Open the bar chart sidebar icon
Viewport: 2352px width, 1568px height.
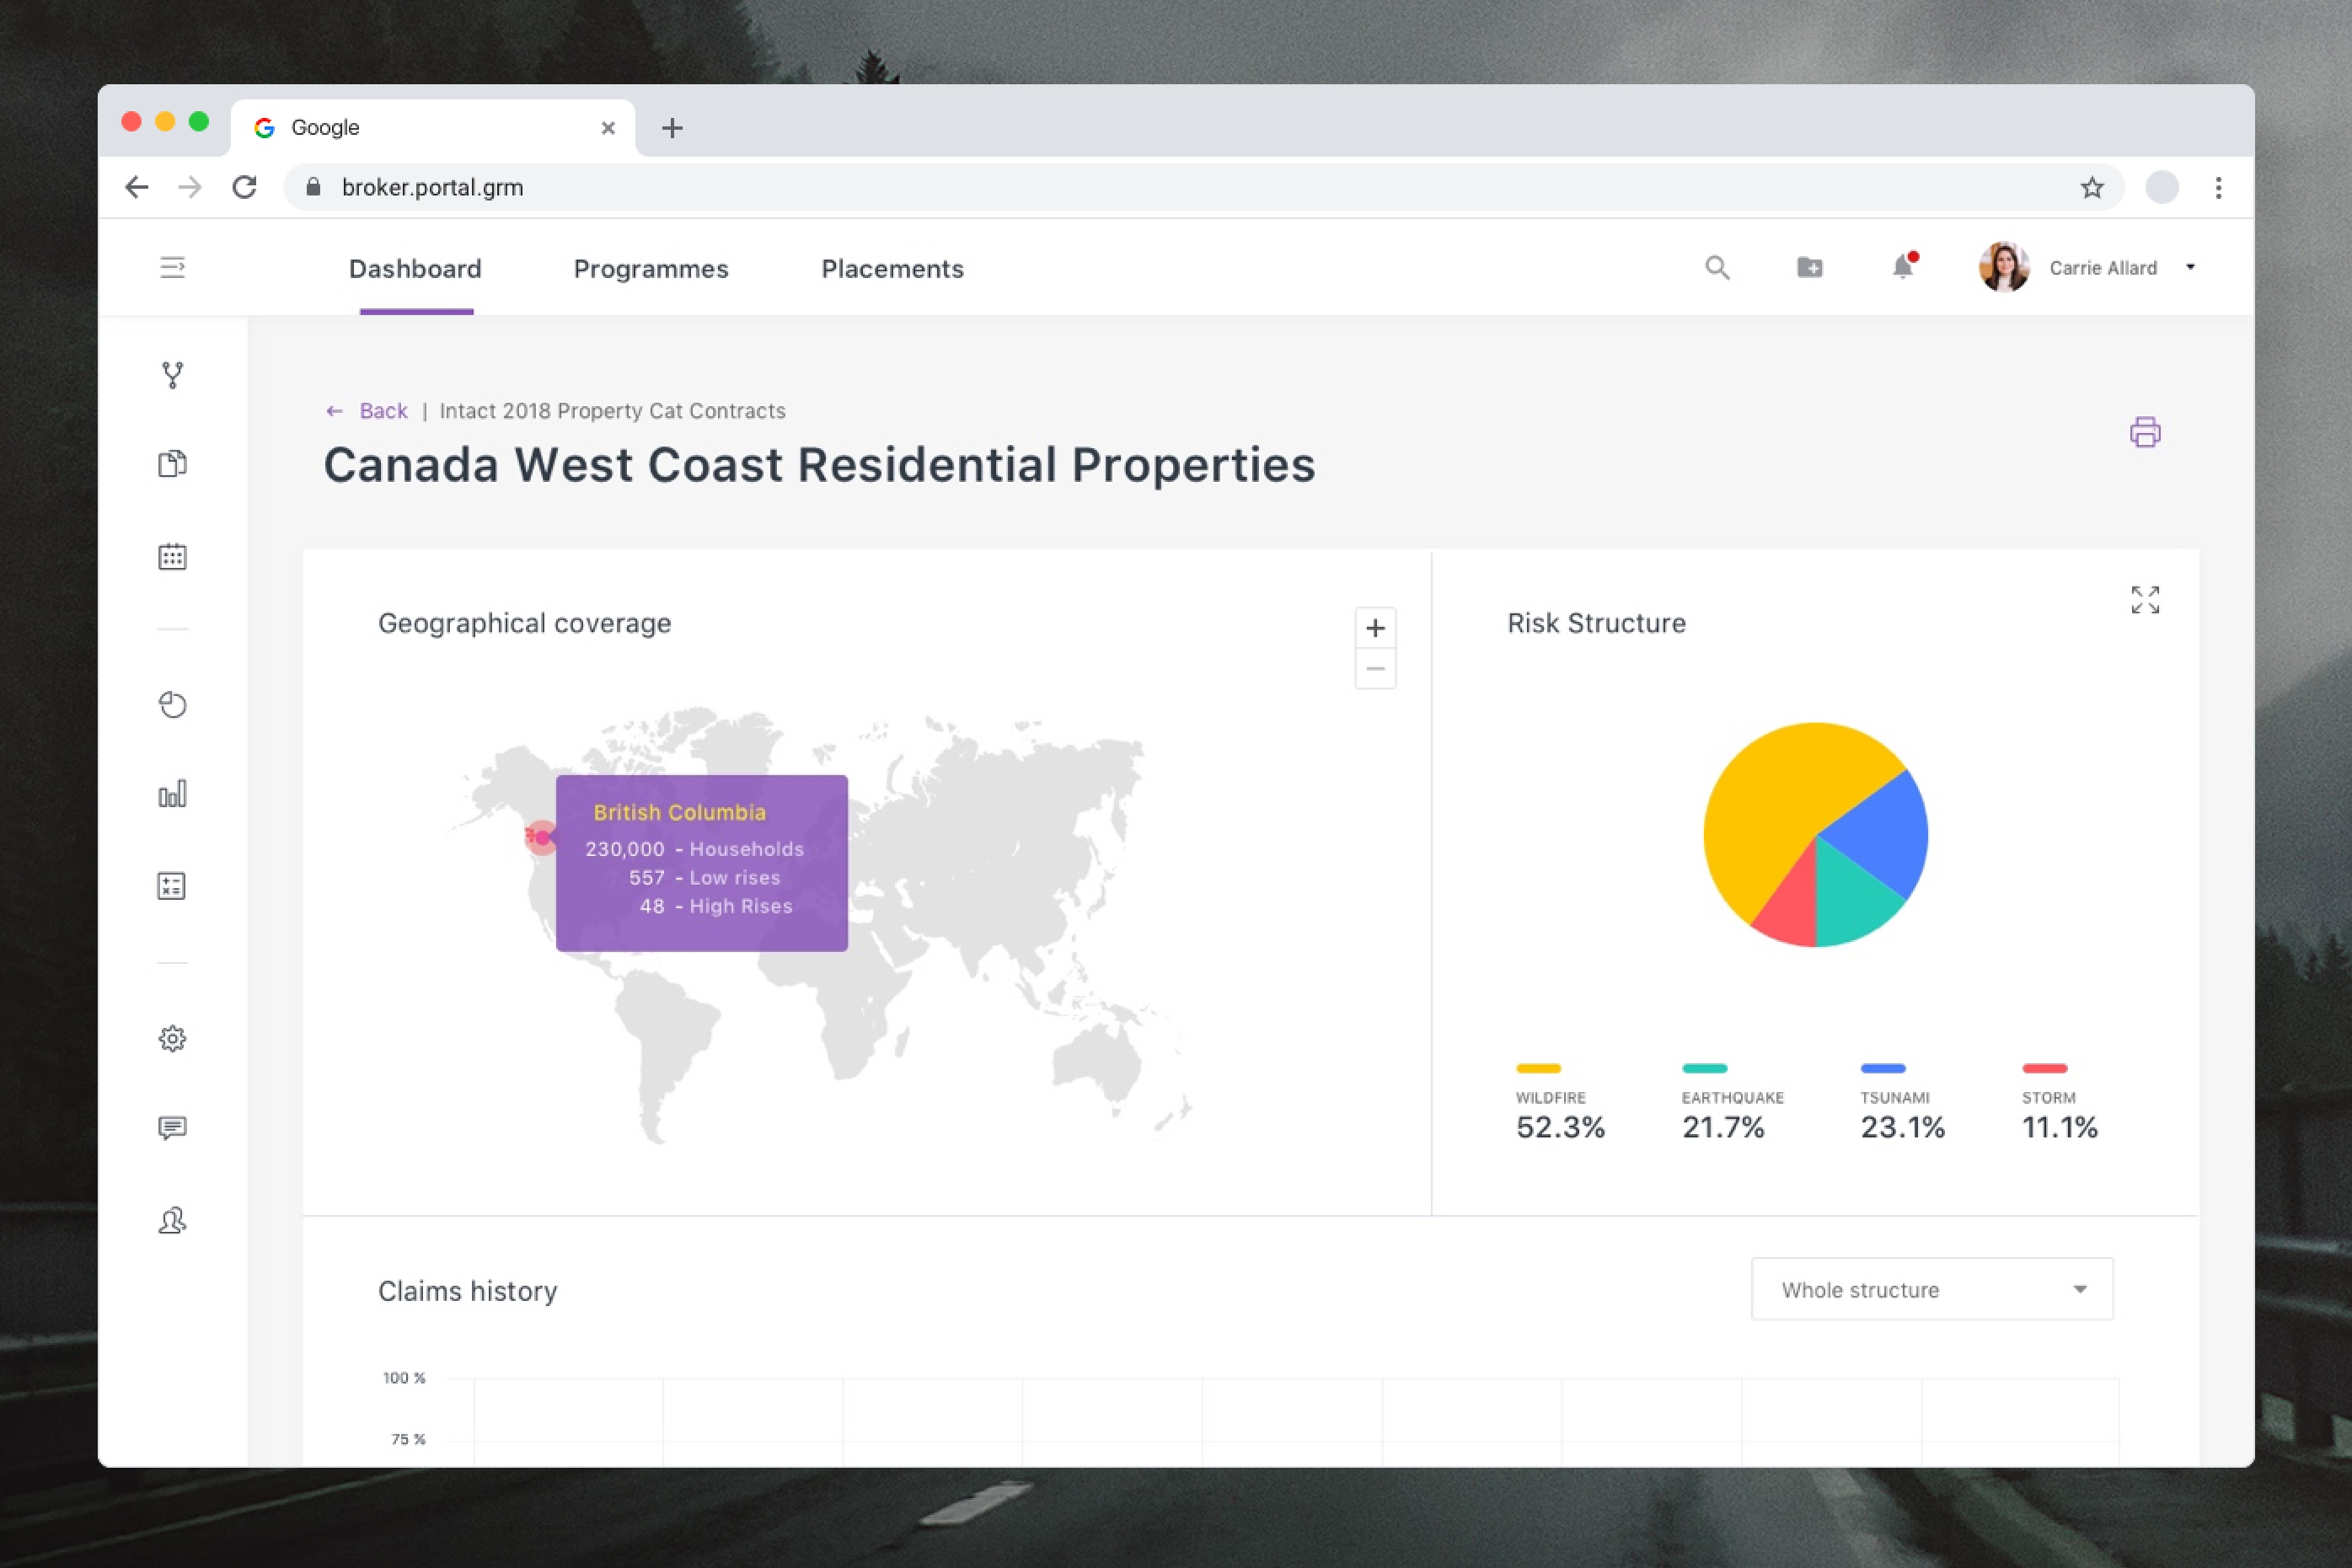click(x=172, y=794)
